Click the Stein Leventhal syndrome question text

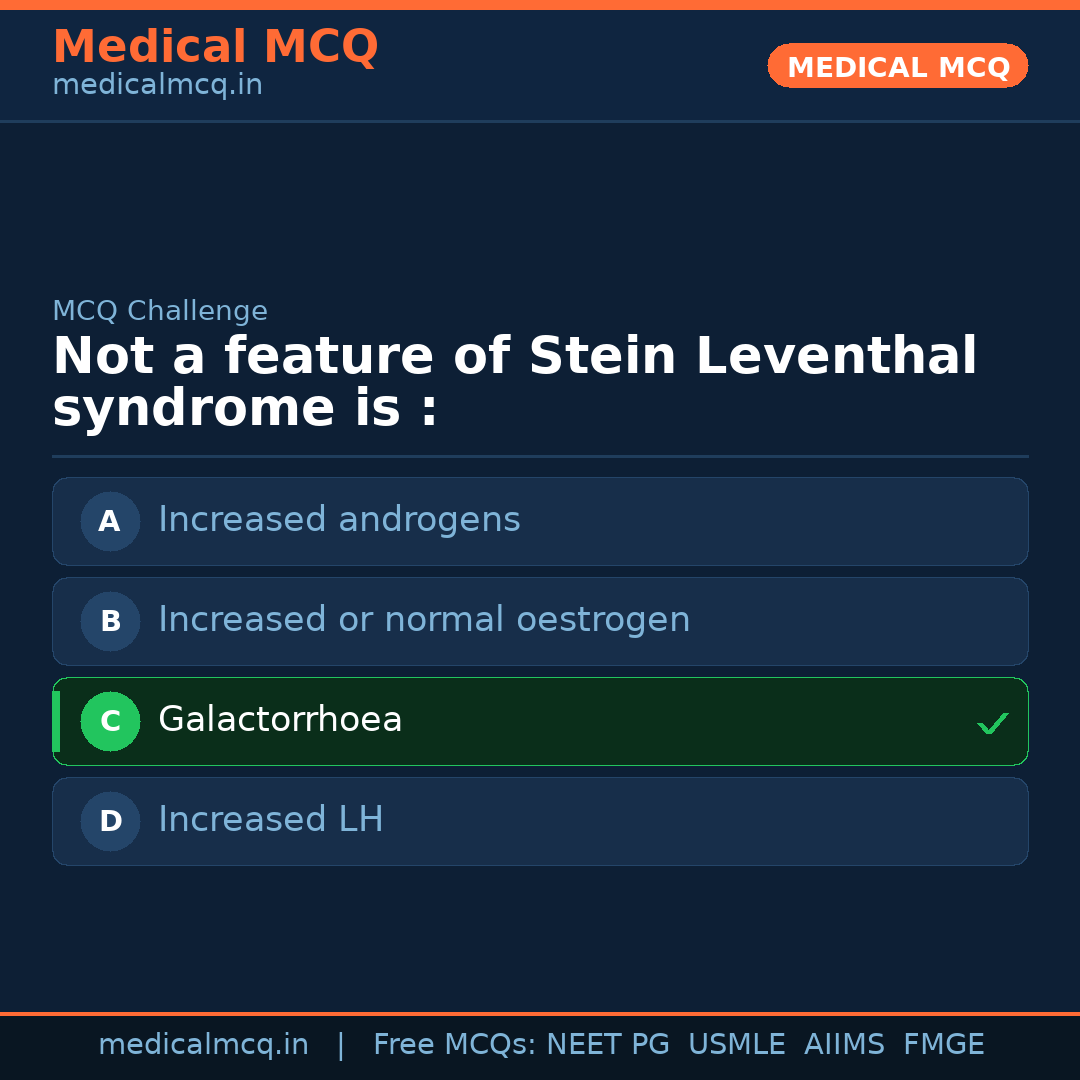click(x=514, y=382)
